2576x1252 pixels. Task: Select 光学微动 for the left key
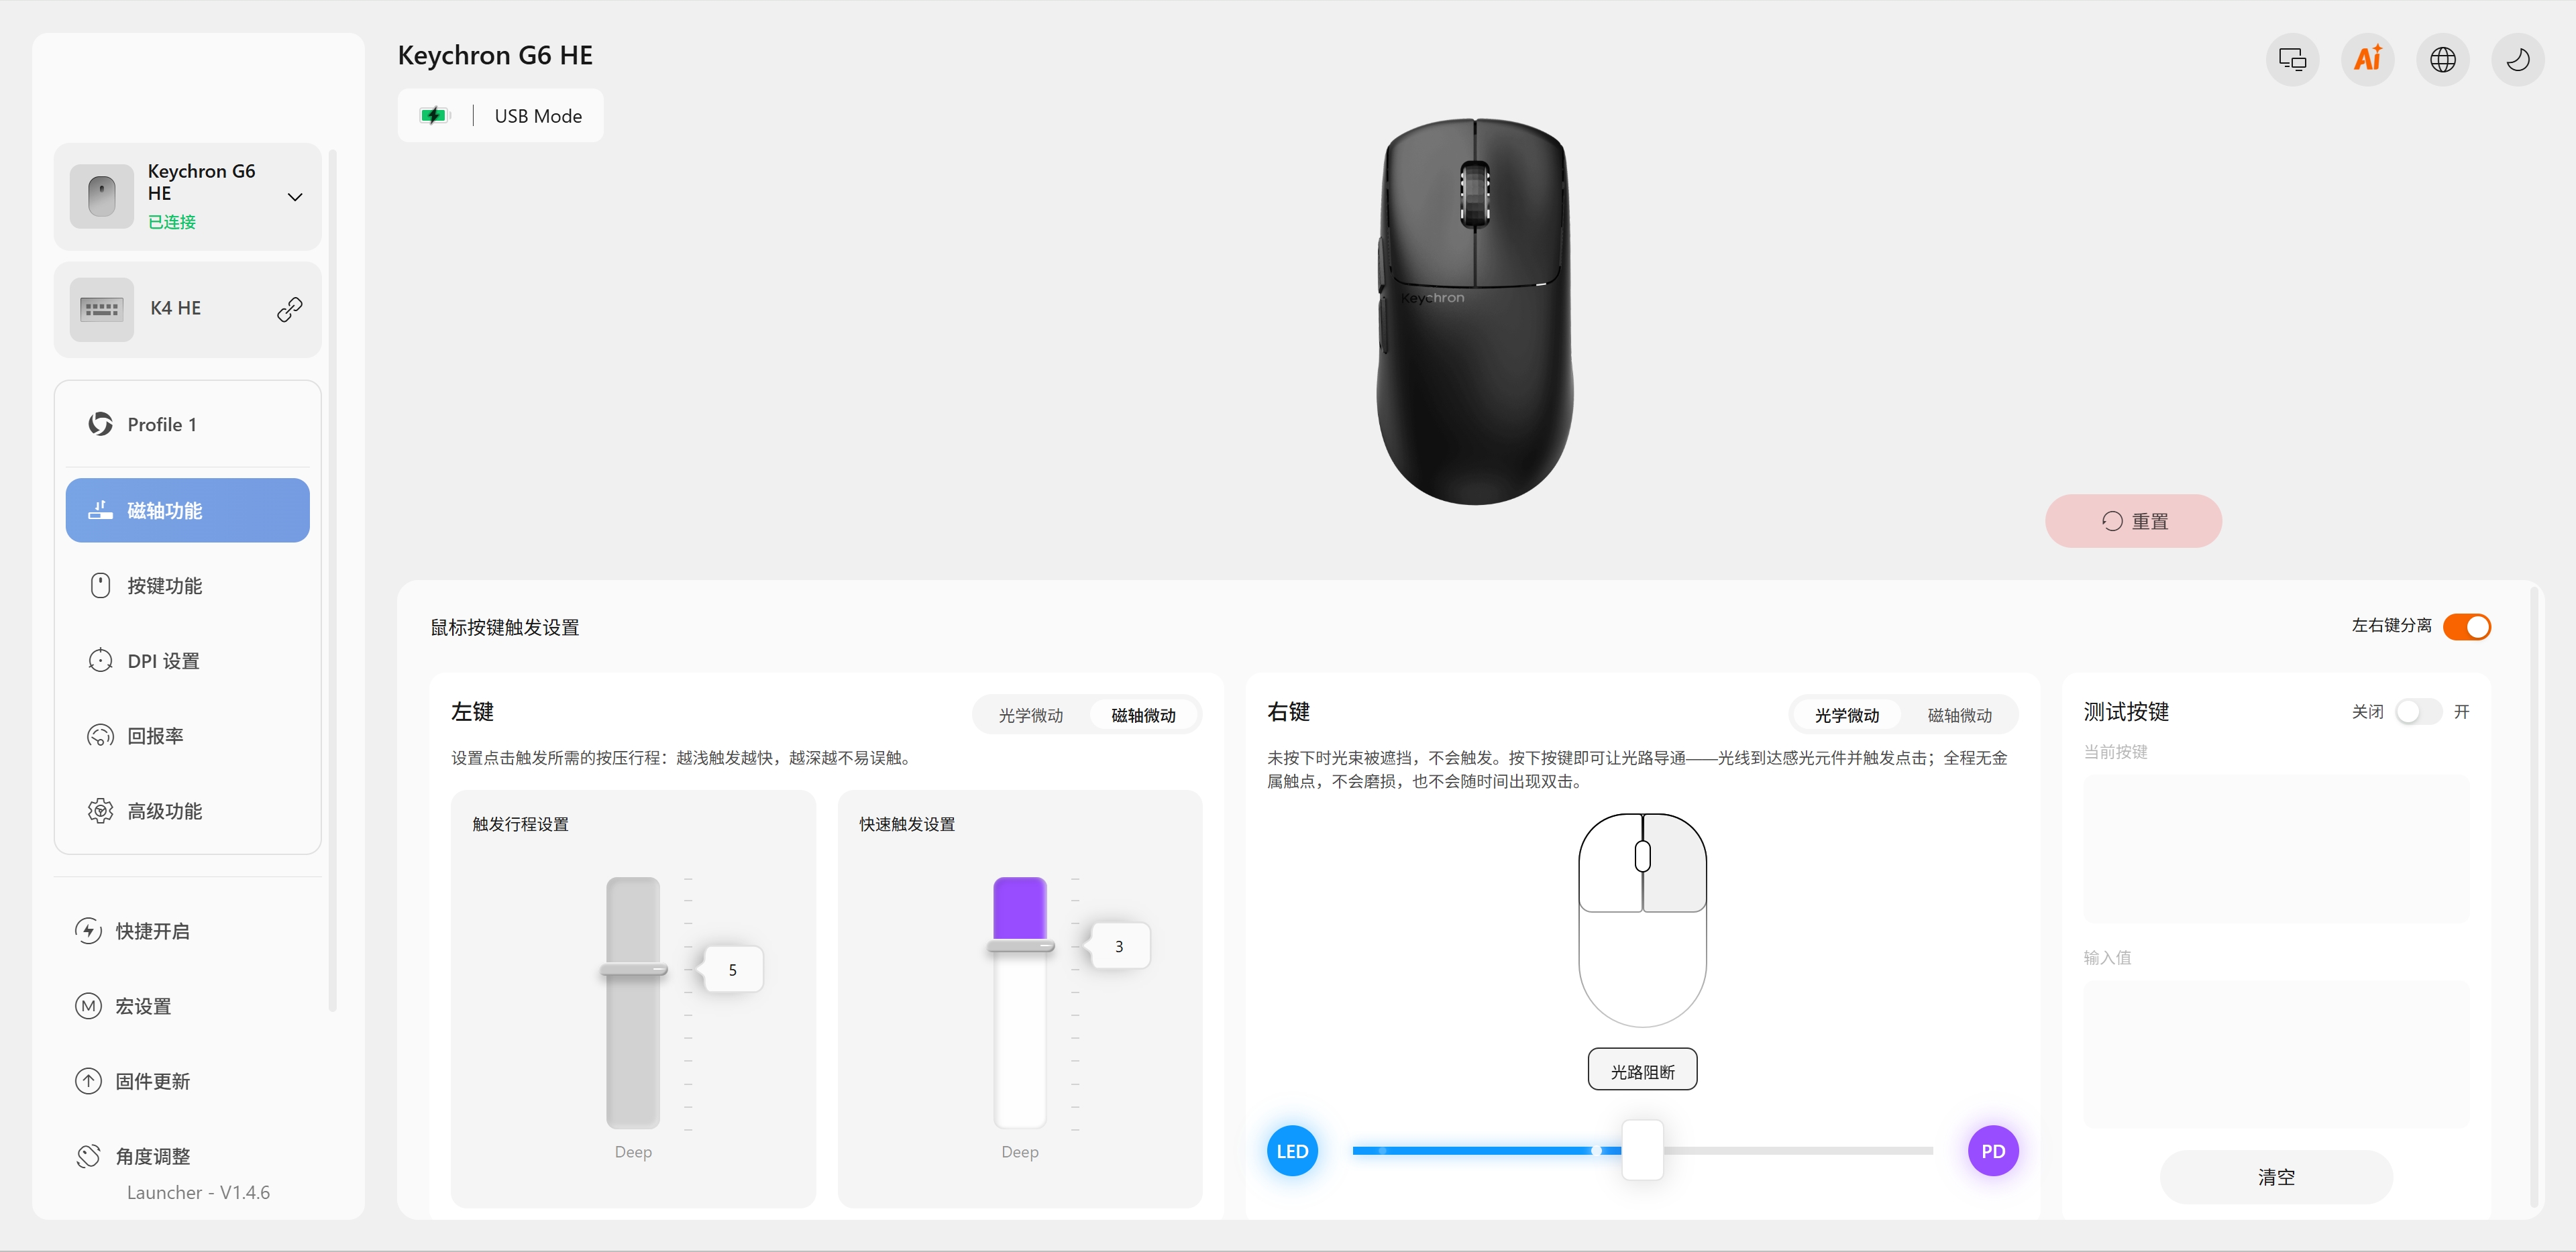pyautogui.click(x=1031, y=716)
